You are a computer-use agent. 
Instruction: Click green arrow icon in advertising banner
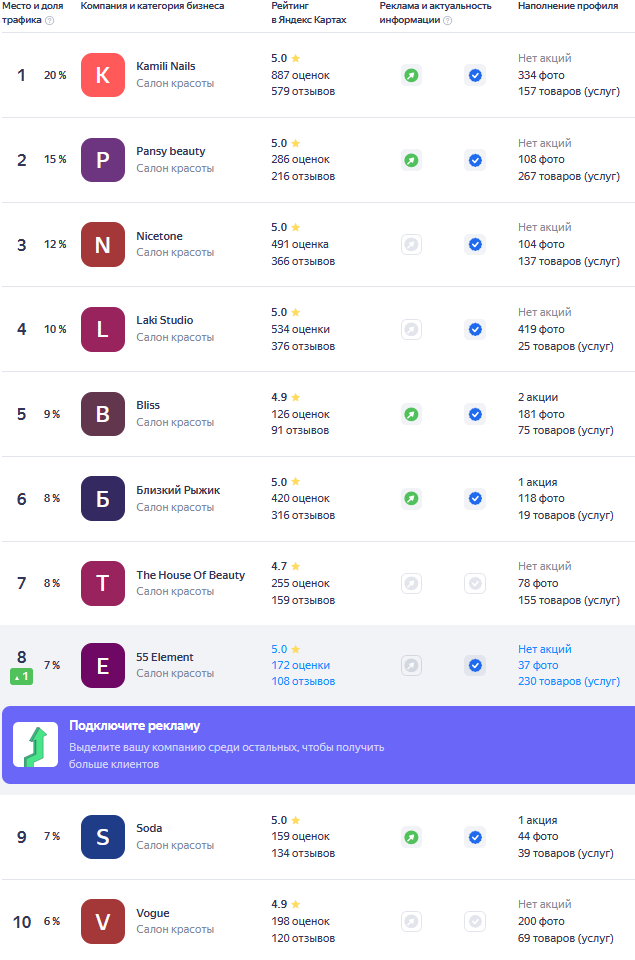[x=36, y=744]
